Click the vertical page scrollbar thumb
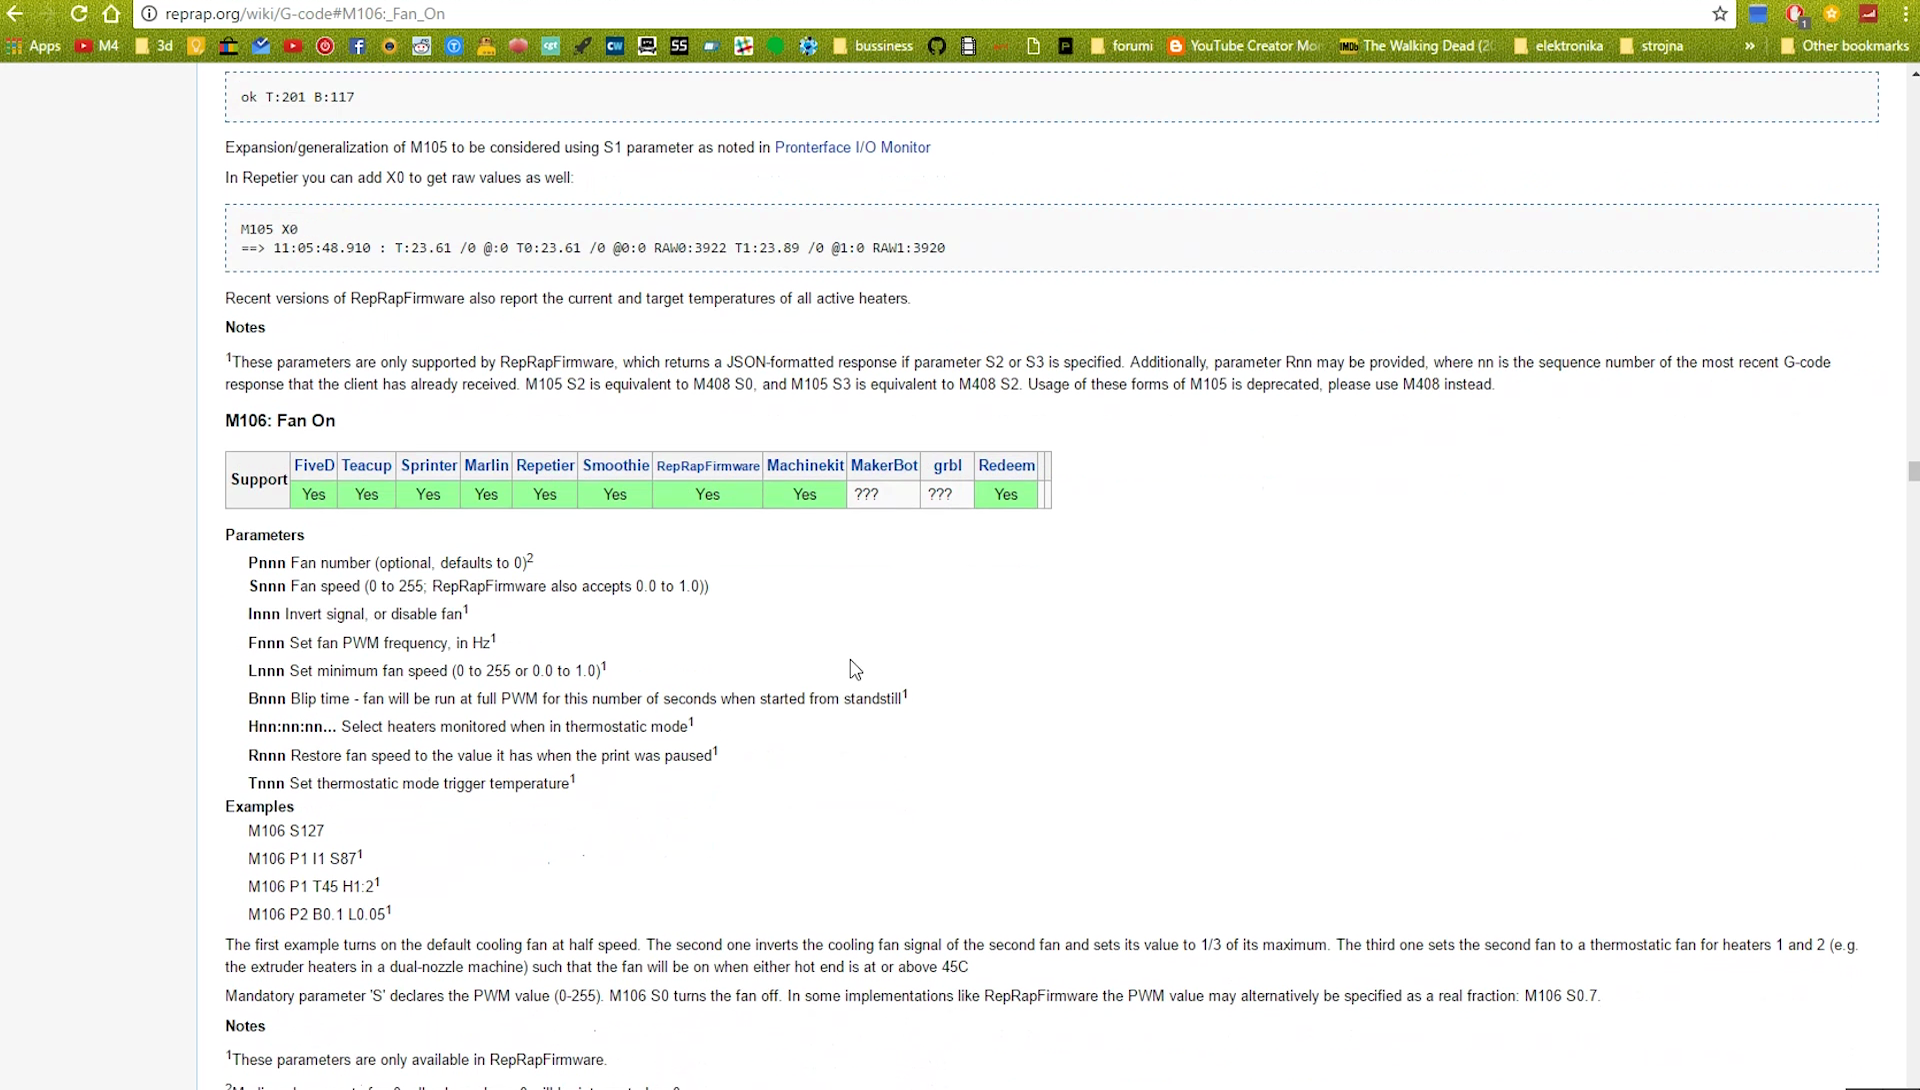 pos(1913,471)
